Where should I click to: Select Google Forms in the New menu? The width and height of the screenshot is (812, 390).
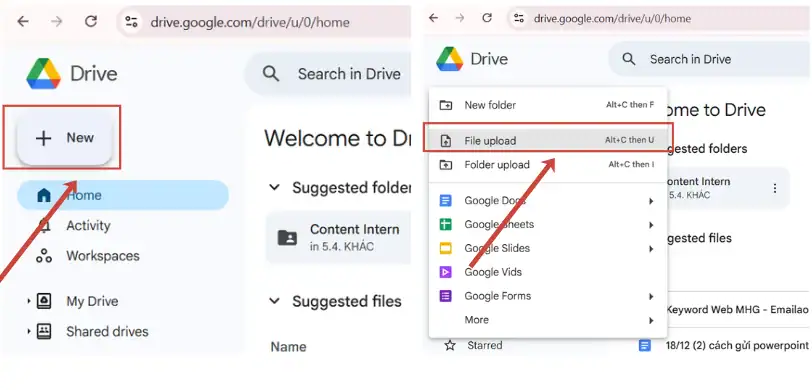(548, 296)
